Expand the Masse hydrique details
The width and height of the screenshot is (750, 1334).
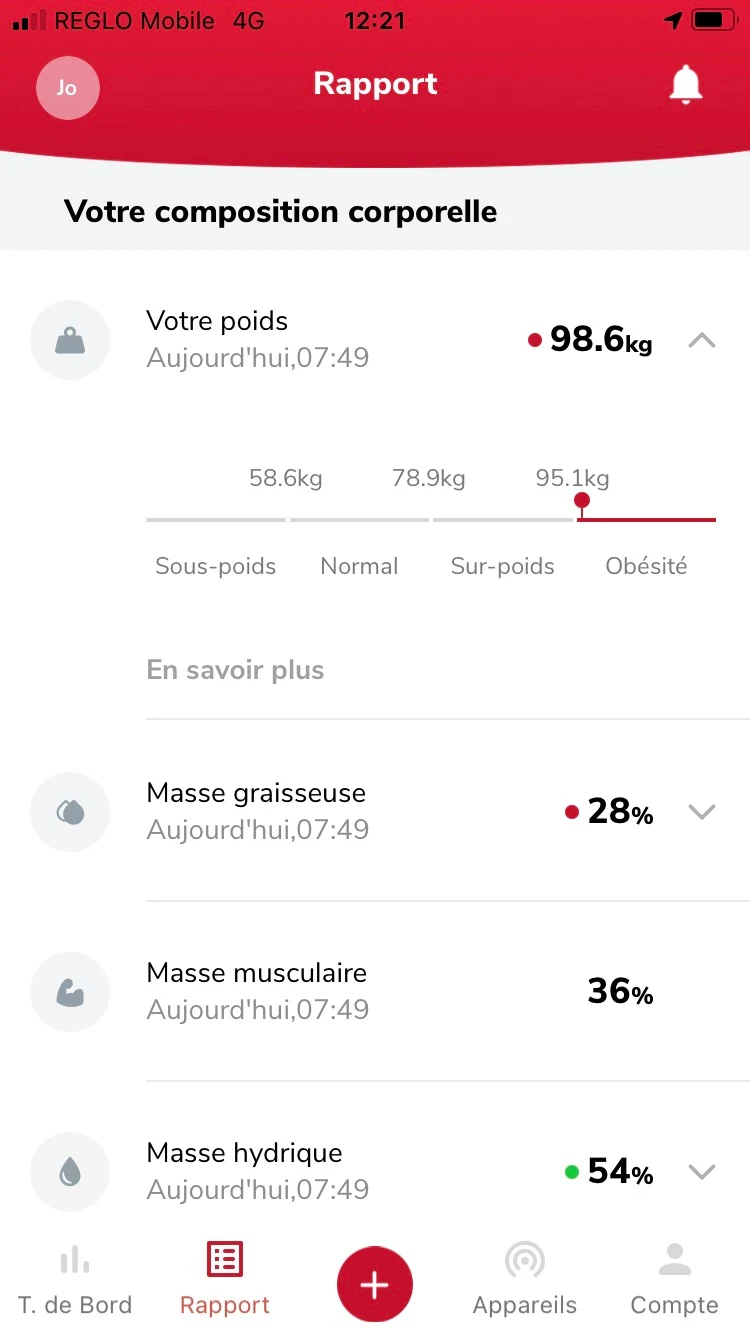point(702,1172)
